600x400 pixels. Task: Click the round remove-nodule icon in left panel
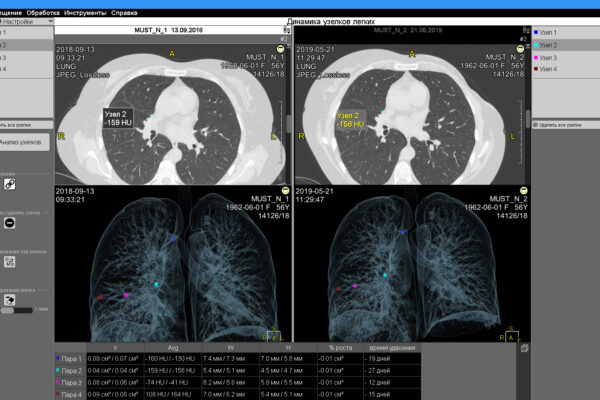click(10, 225)
